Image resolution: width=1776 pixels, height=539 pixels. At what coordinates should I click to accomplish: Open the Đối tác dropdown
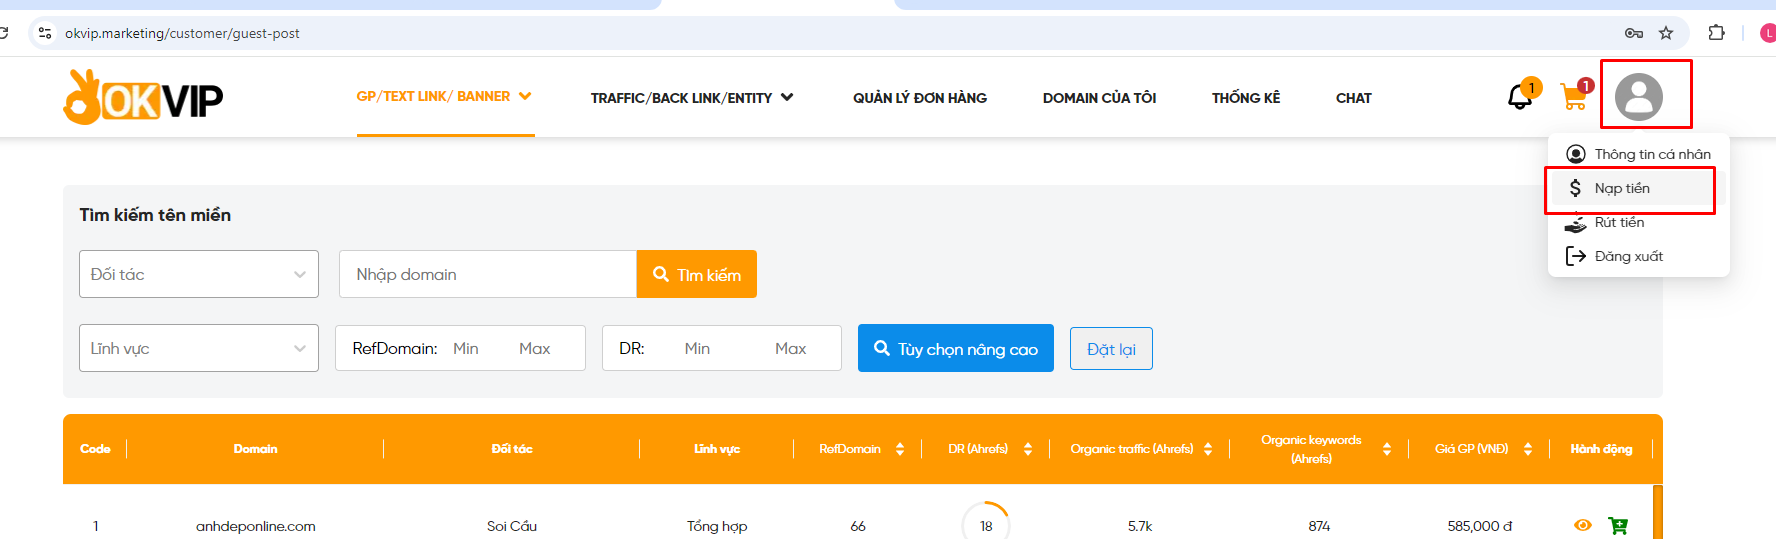(199, 274)
